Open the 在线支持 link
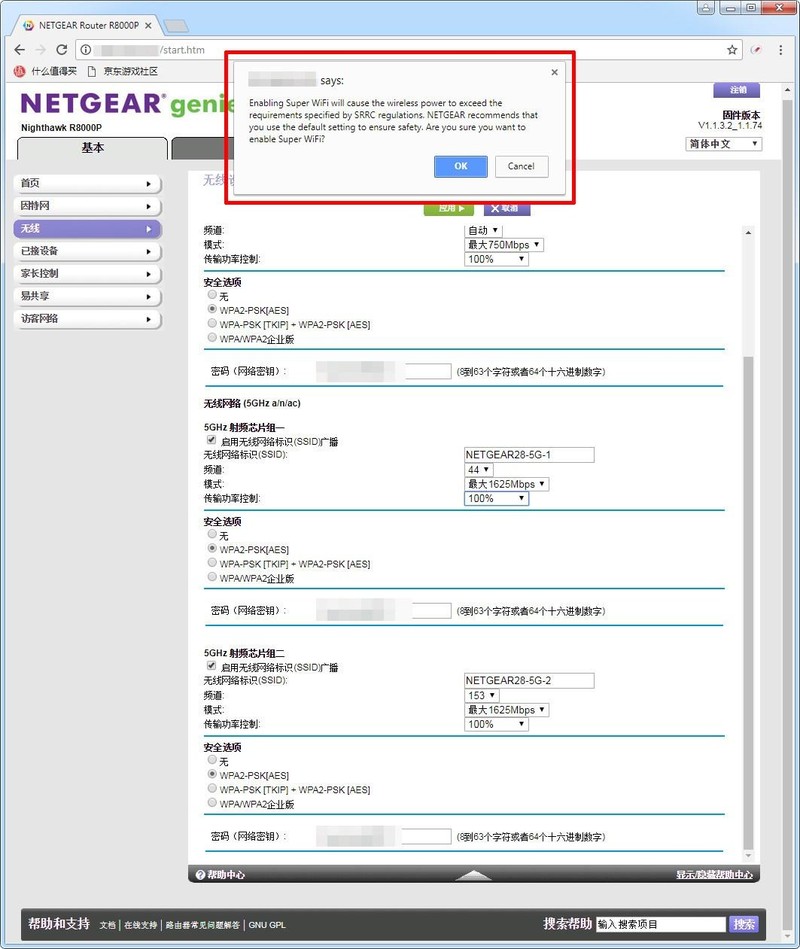This screenshot has height=949, width=800. (x=140, y=925)
